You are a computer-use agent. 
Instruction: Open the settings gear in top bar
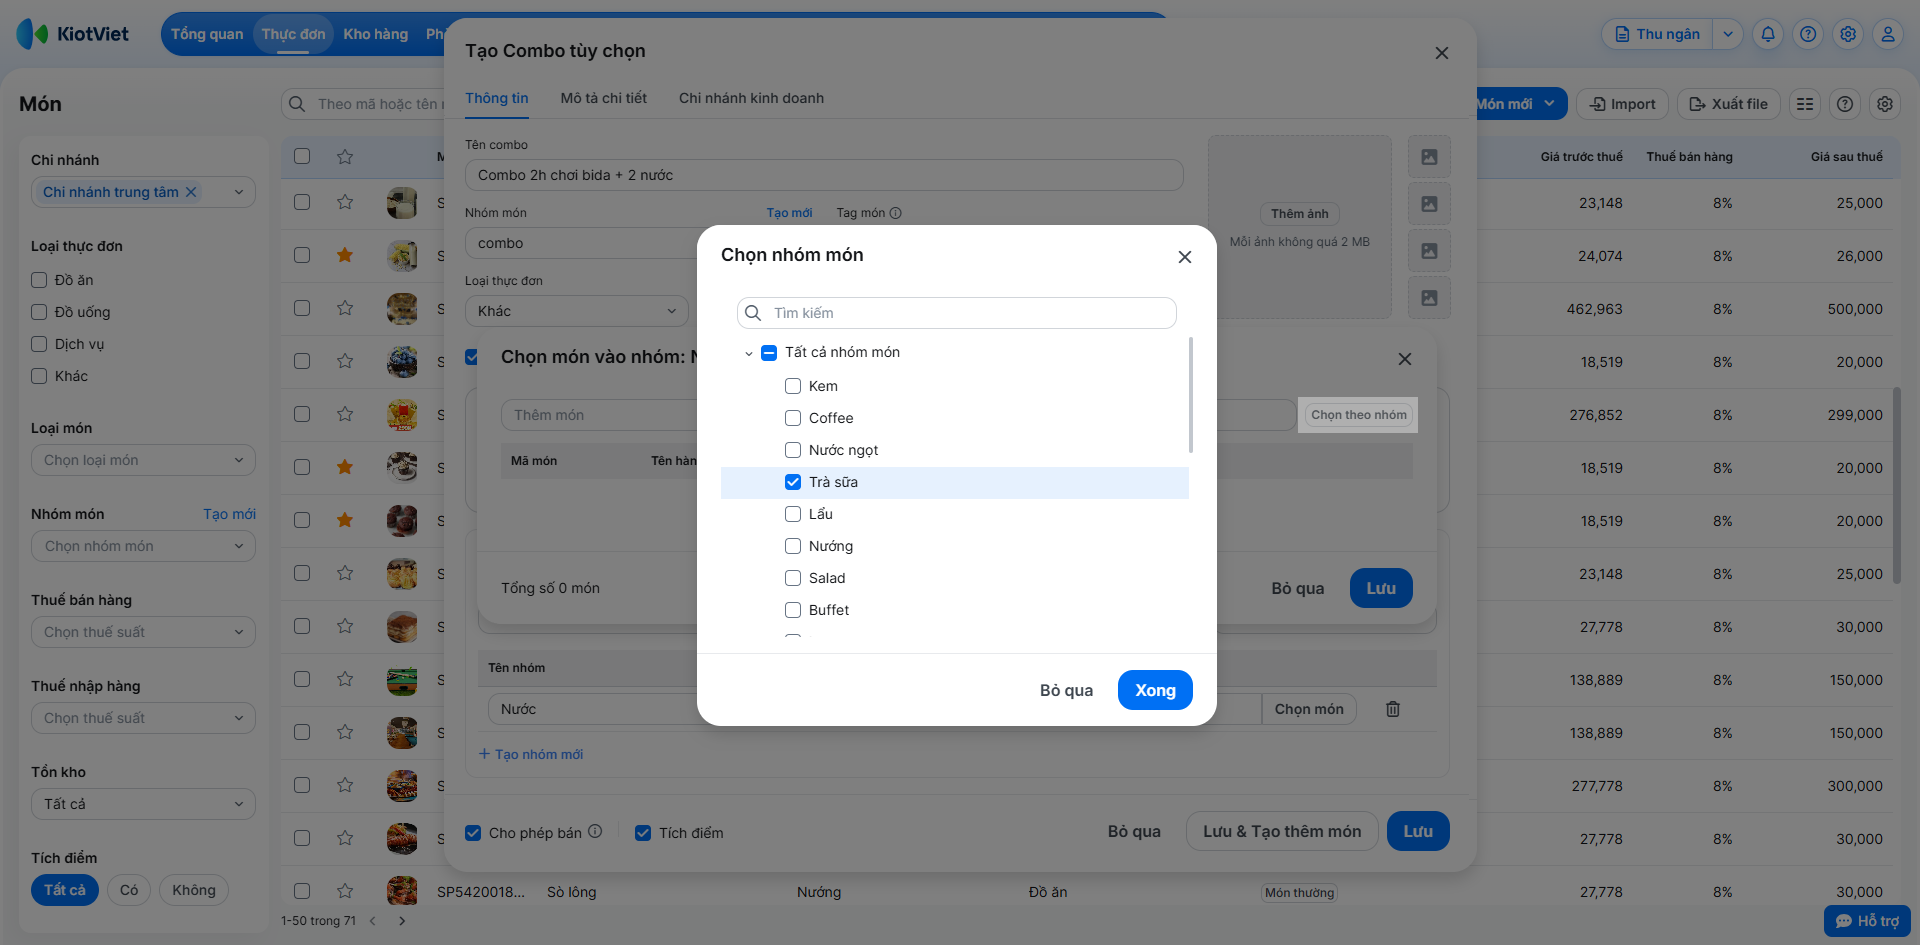tap(1848, 34)
